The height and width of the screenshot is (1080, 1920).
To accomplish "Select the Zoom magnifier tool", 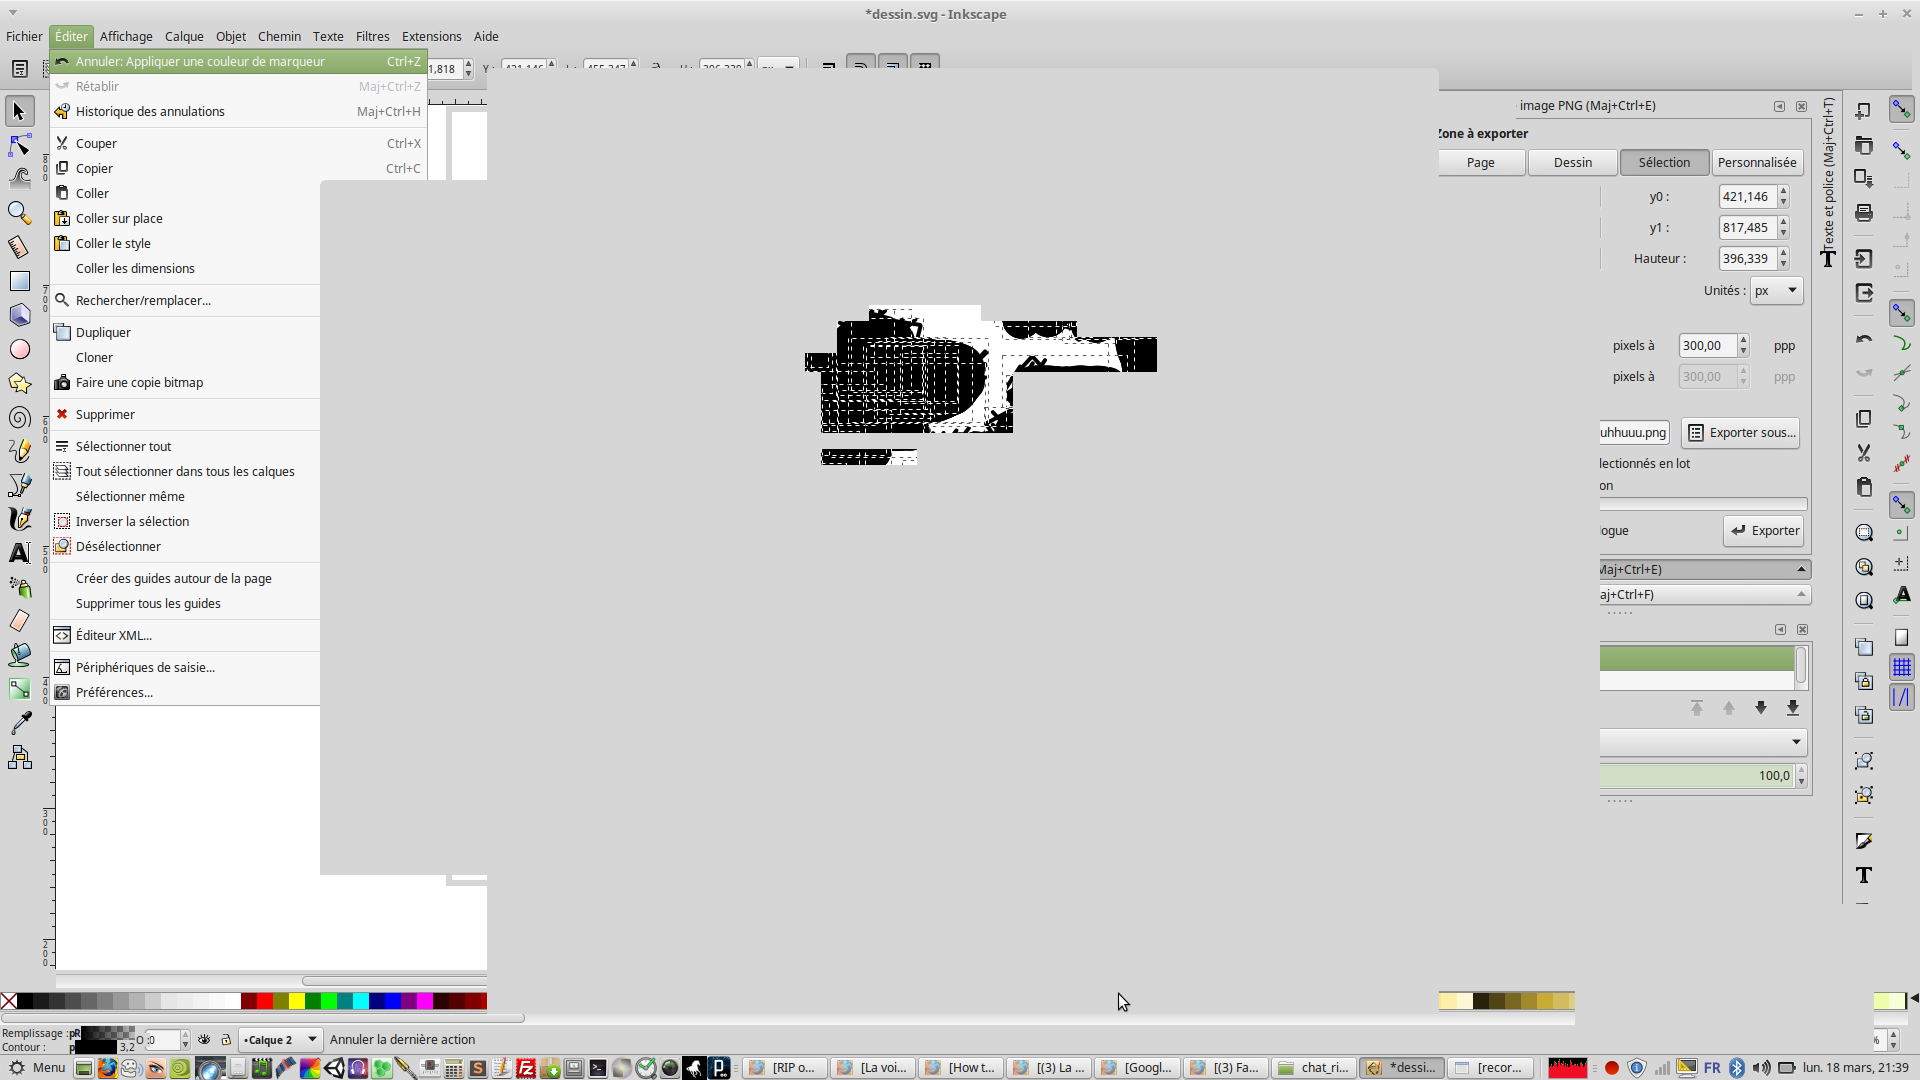I will pyautogui.click(x=19, y=213).
